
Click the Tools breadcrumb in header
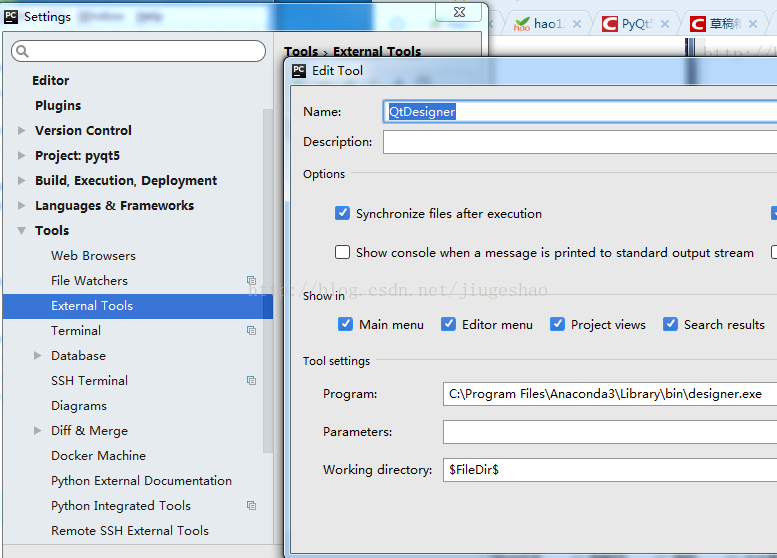(x=301, y=52)
